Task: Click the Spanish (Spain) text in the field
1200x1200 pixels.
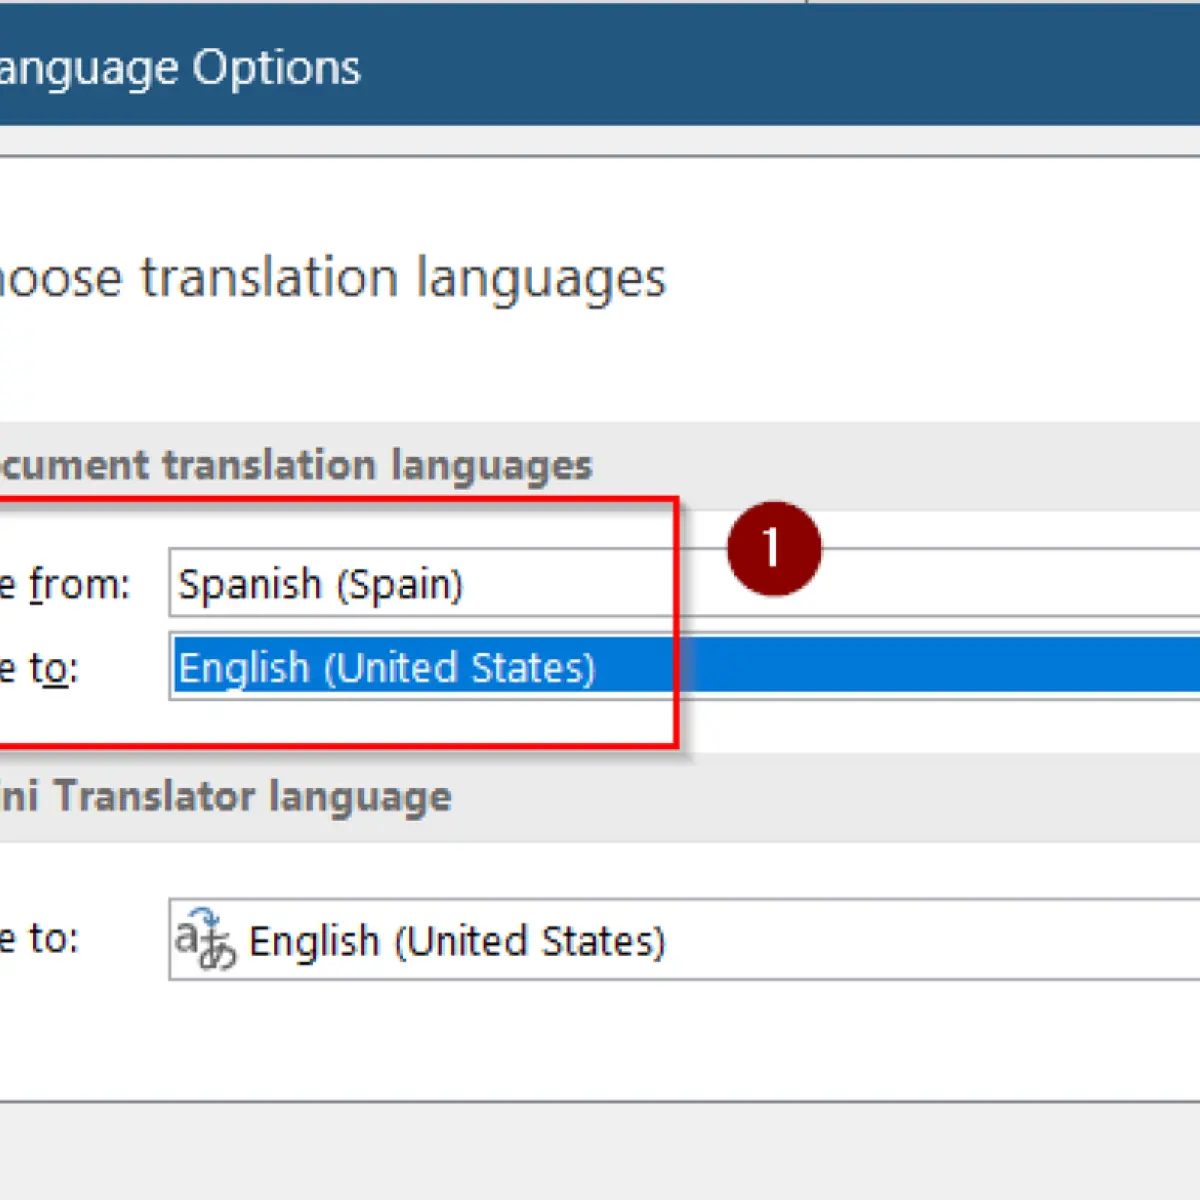Action: click(x=320, y=584)
